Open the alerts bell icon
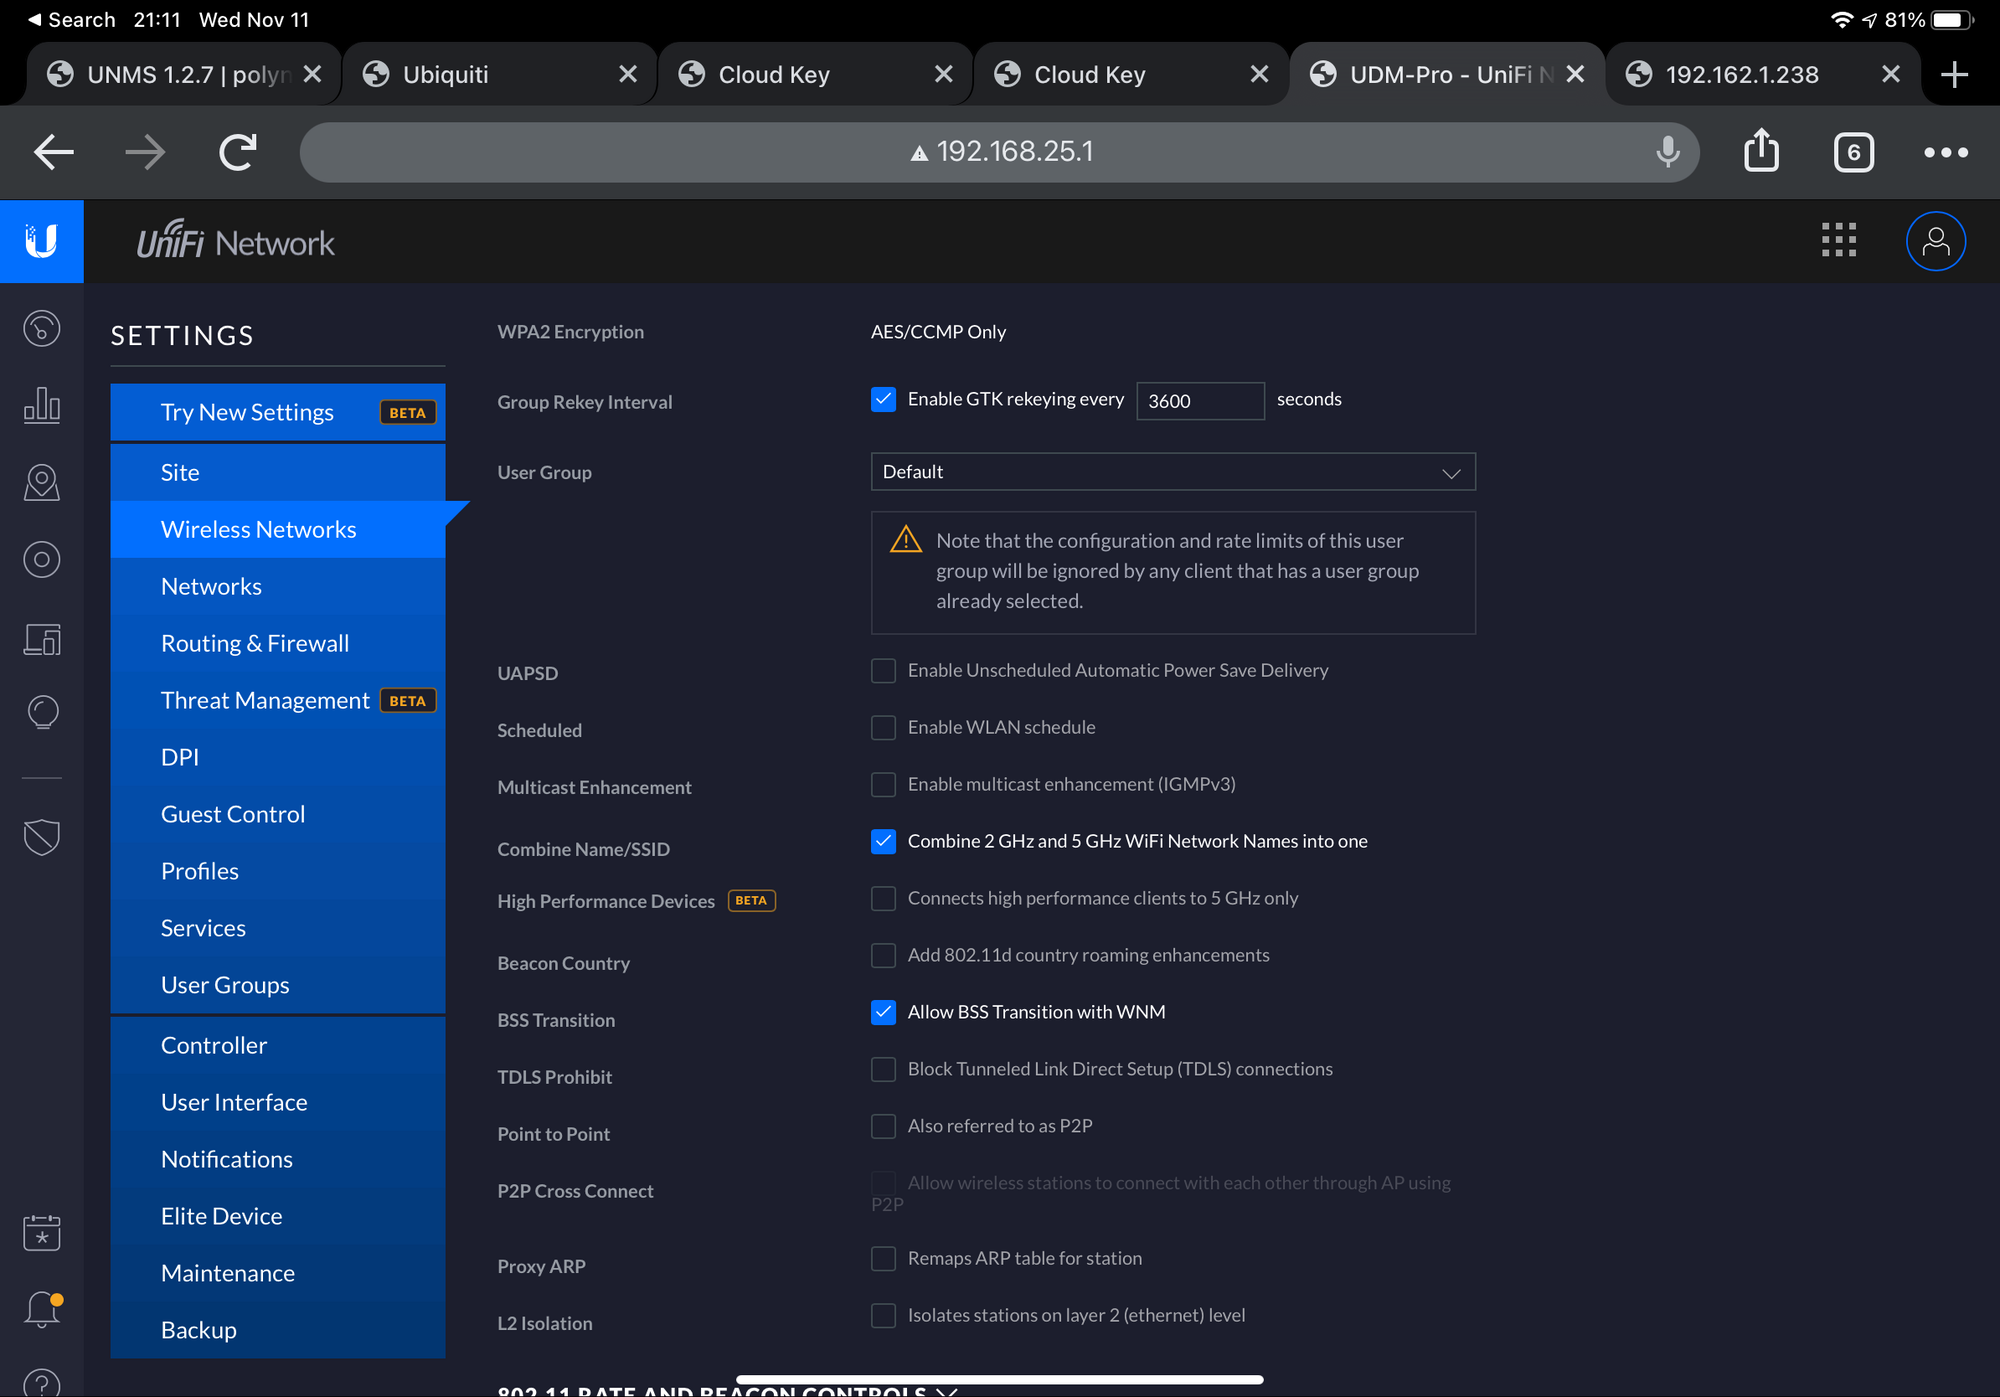2000x1397 pixels. (41, 1308)
